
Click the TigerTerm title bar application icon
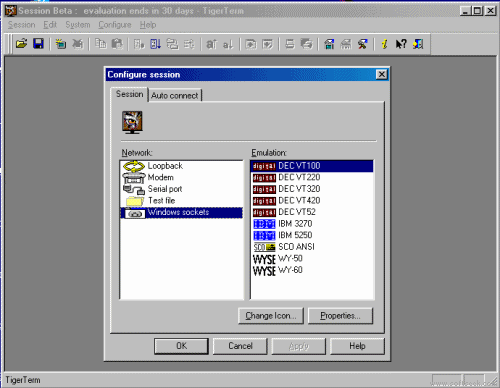(11, 11)
